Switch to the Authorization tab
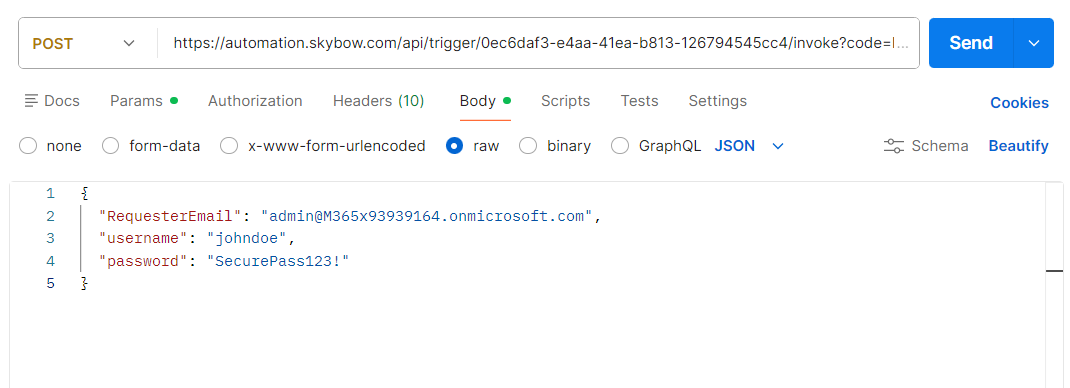 [255, 101]
